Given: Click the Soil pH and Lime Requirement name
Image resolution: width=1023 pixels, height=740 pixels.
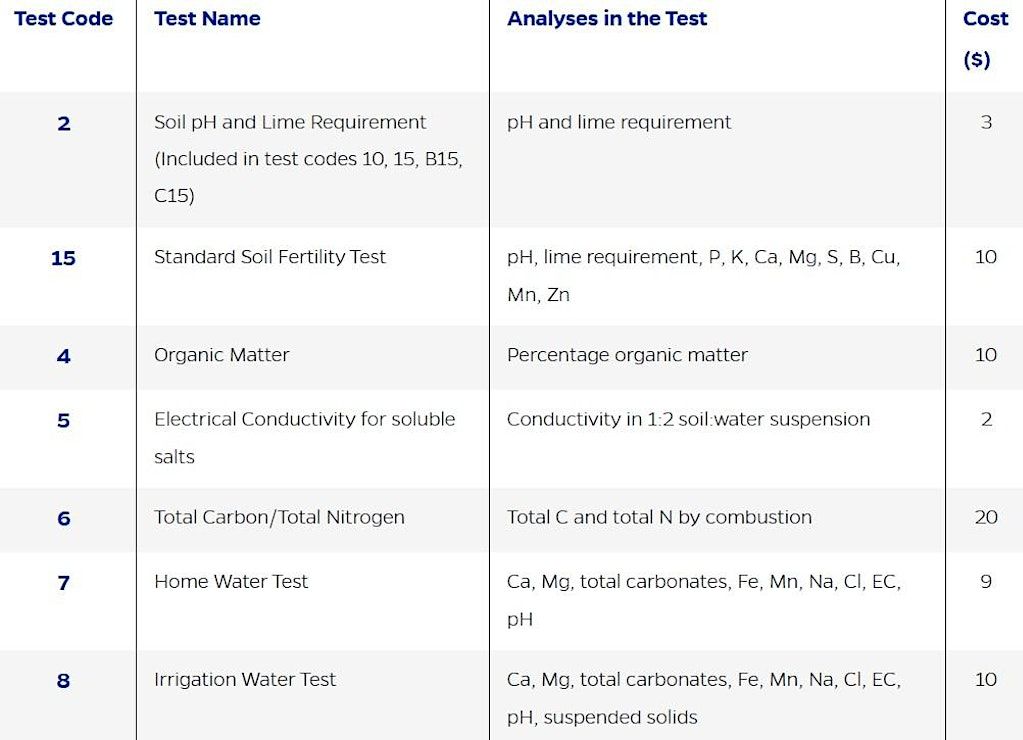Looking at the screenshot, I should tap(290, 123).
